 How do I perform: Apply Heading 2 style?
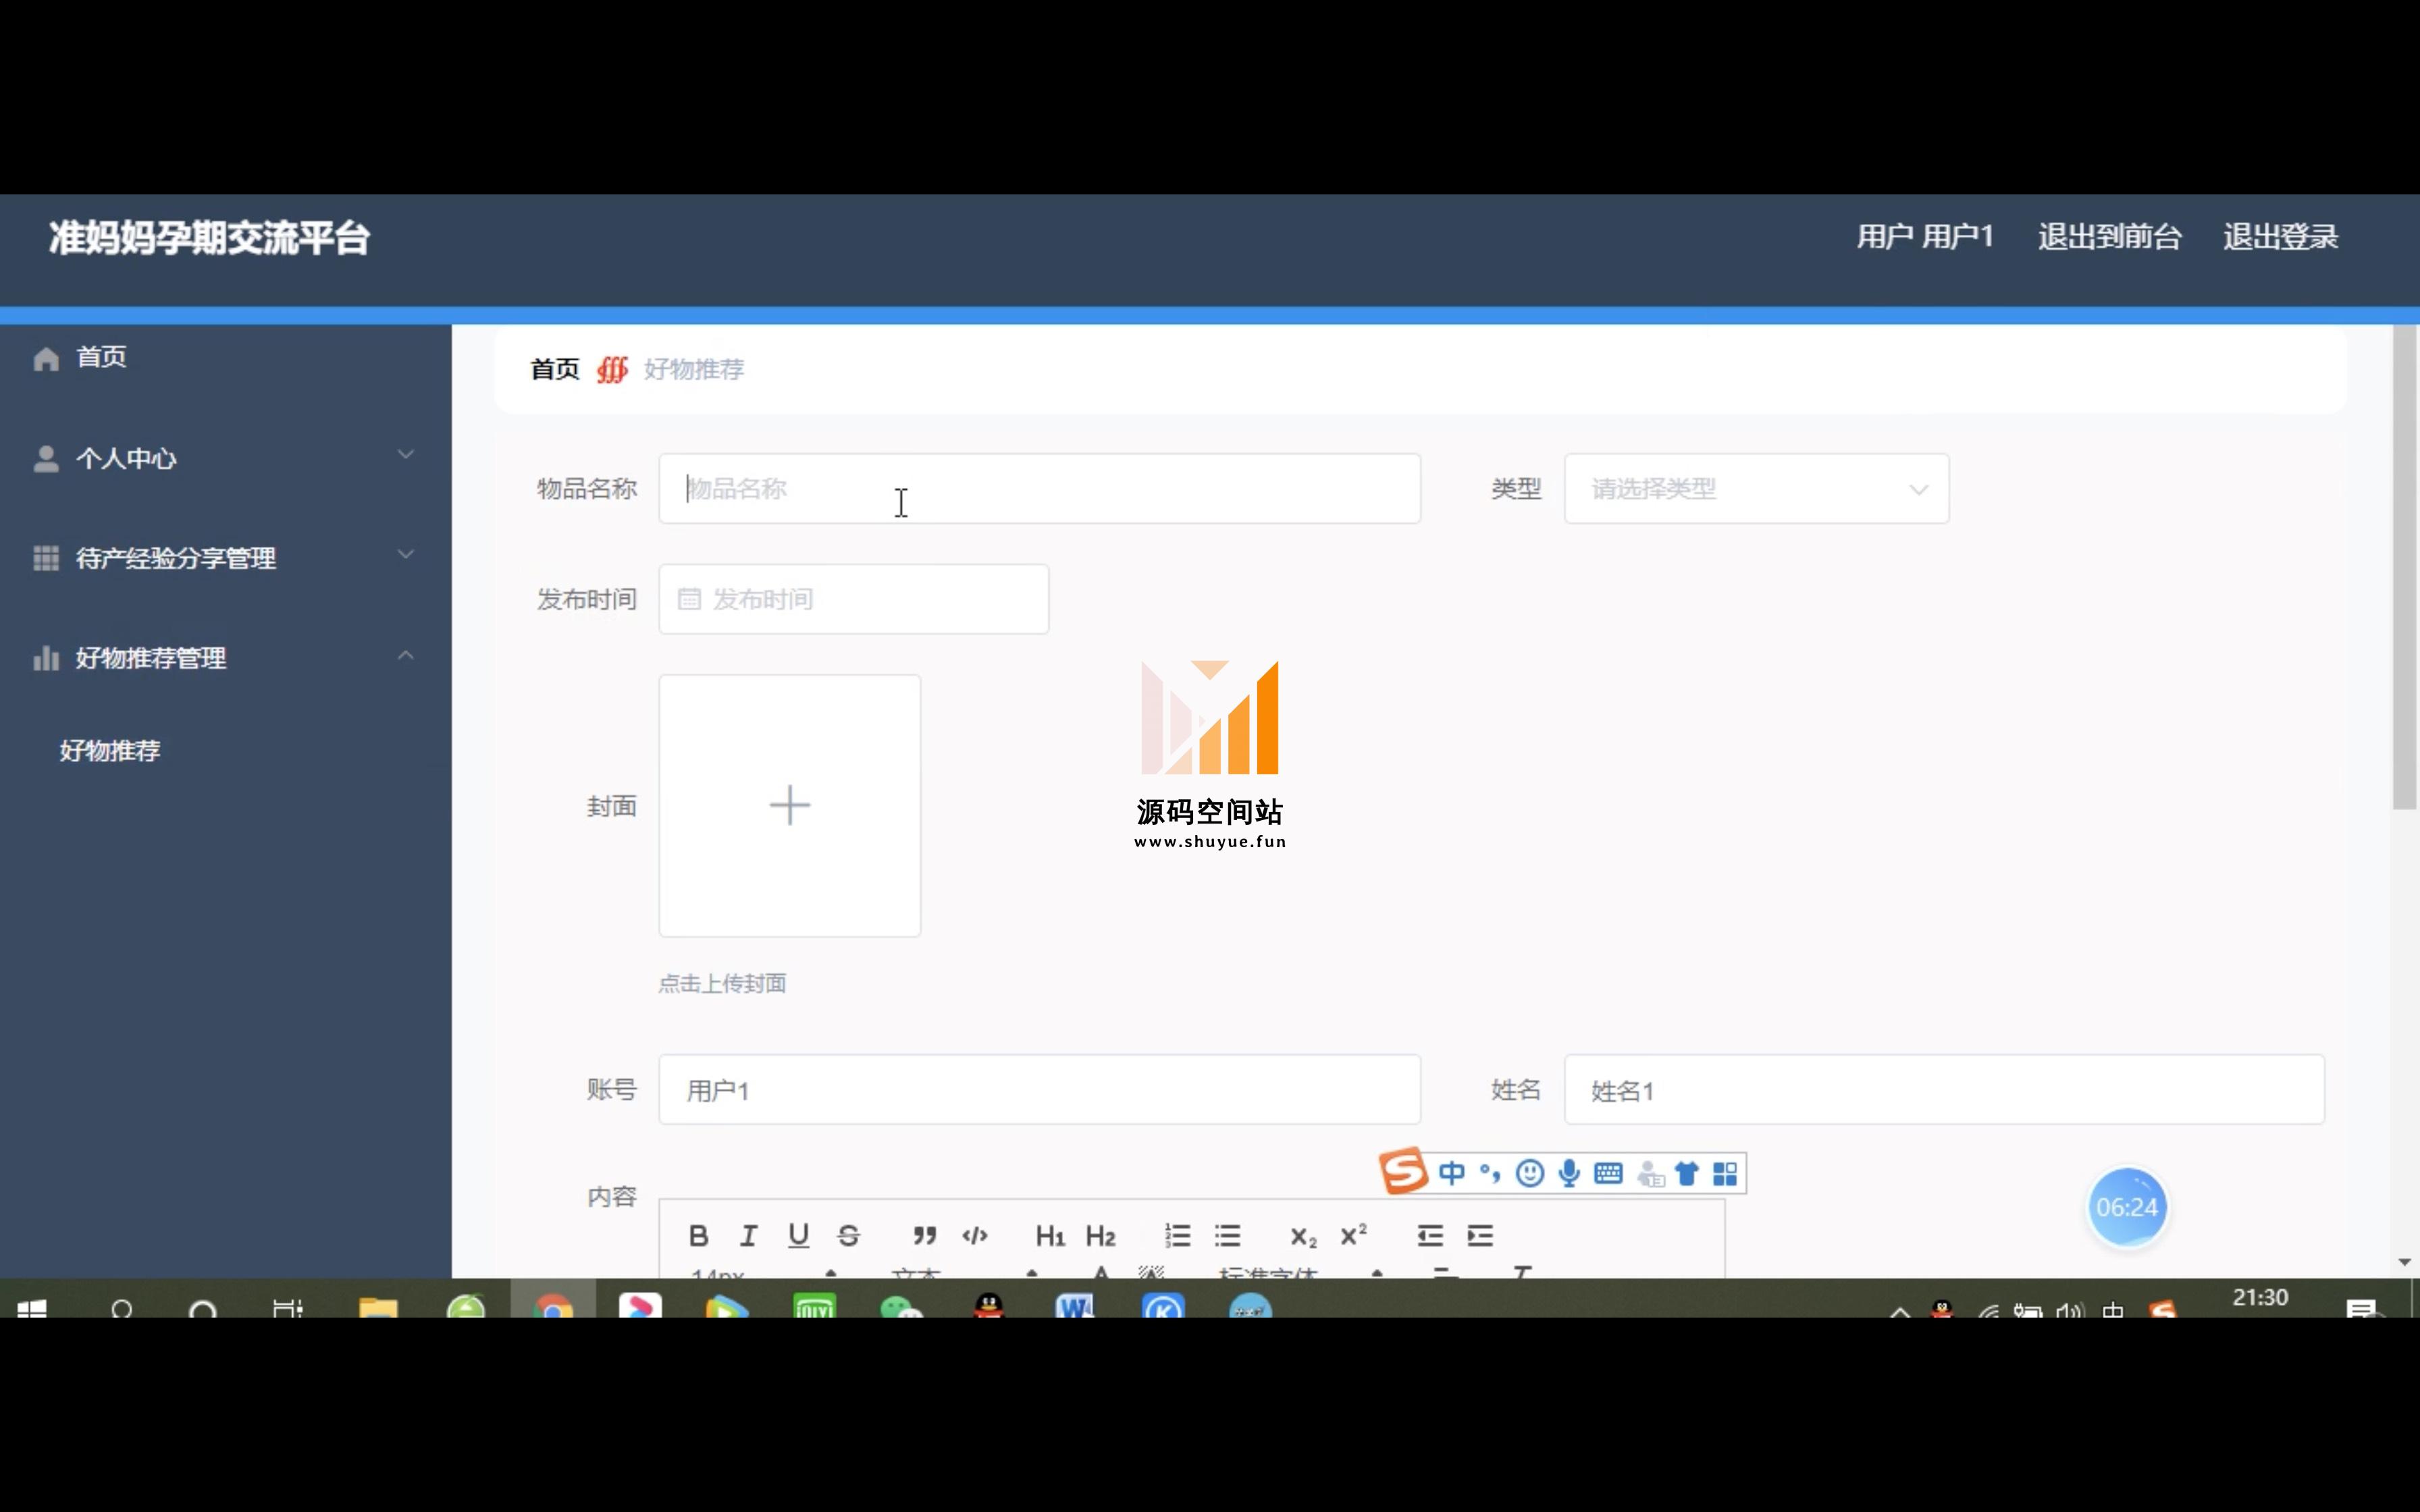pyautogui.click(x=1100, y=1236)
